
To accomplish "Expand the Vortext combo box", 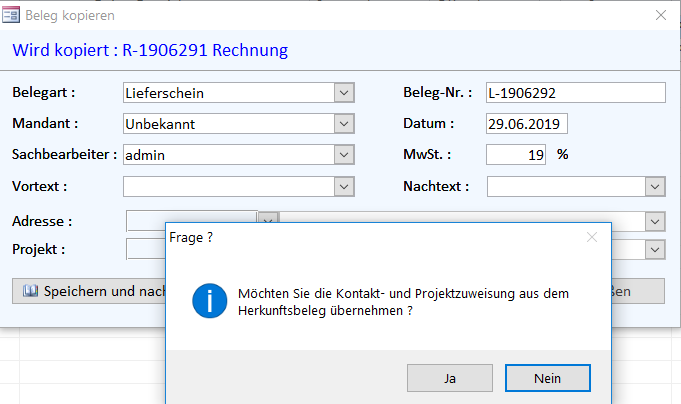I will [x=344, y=186].
